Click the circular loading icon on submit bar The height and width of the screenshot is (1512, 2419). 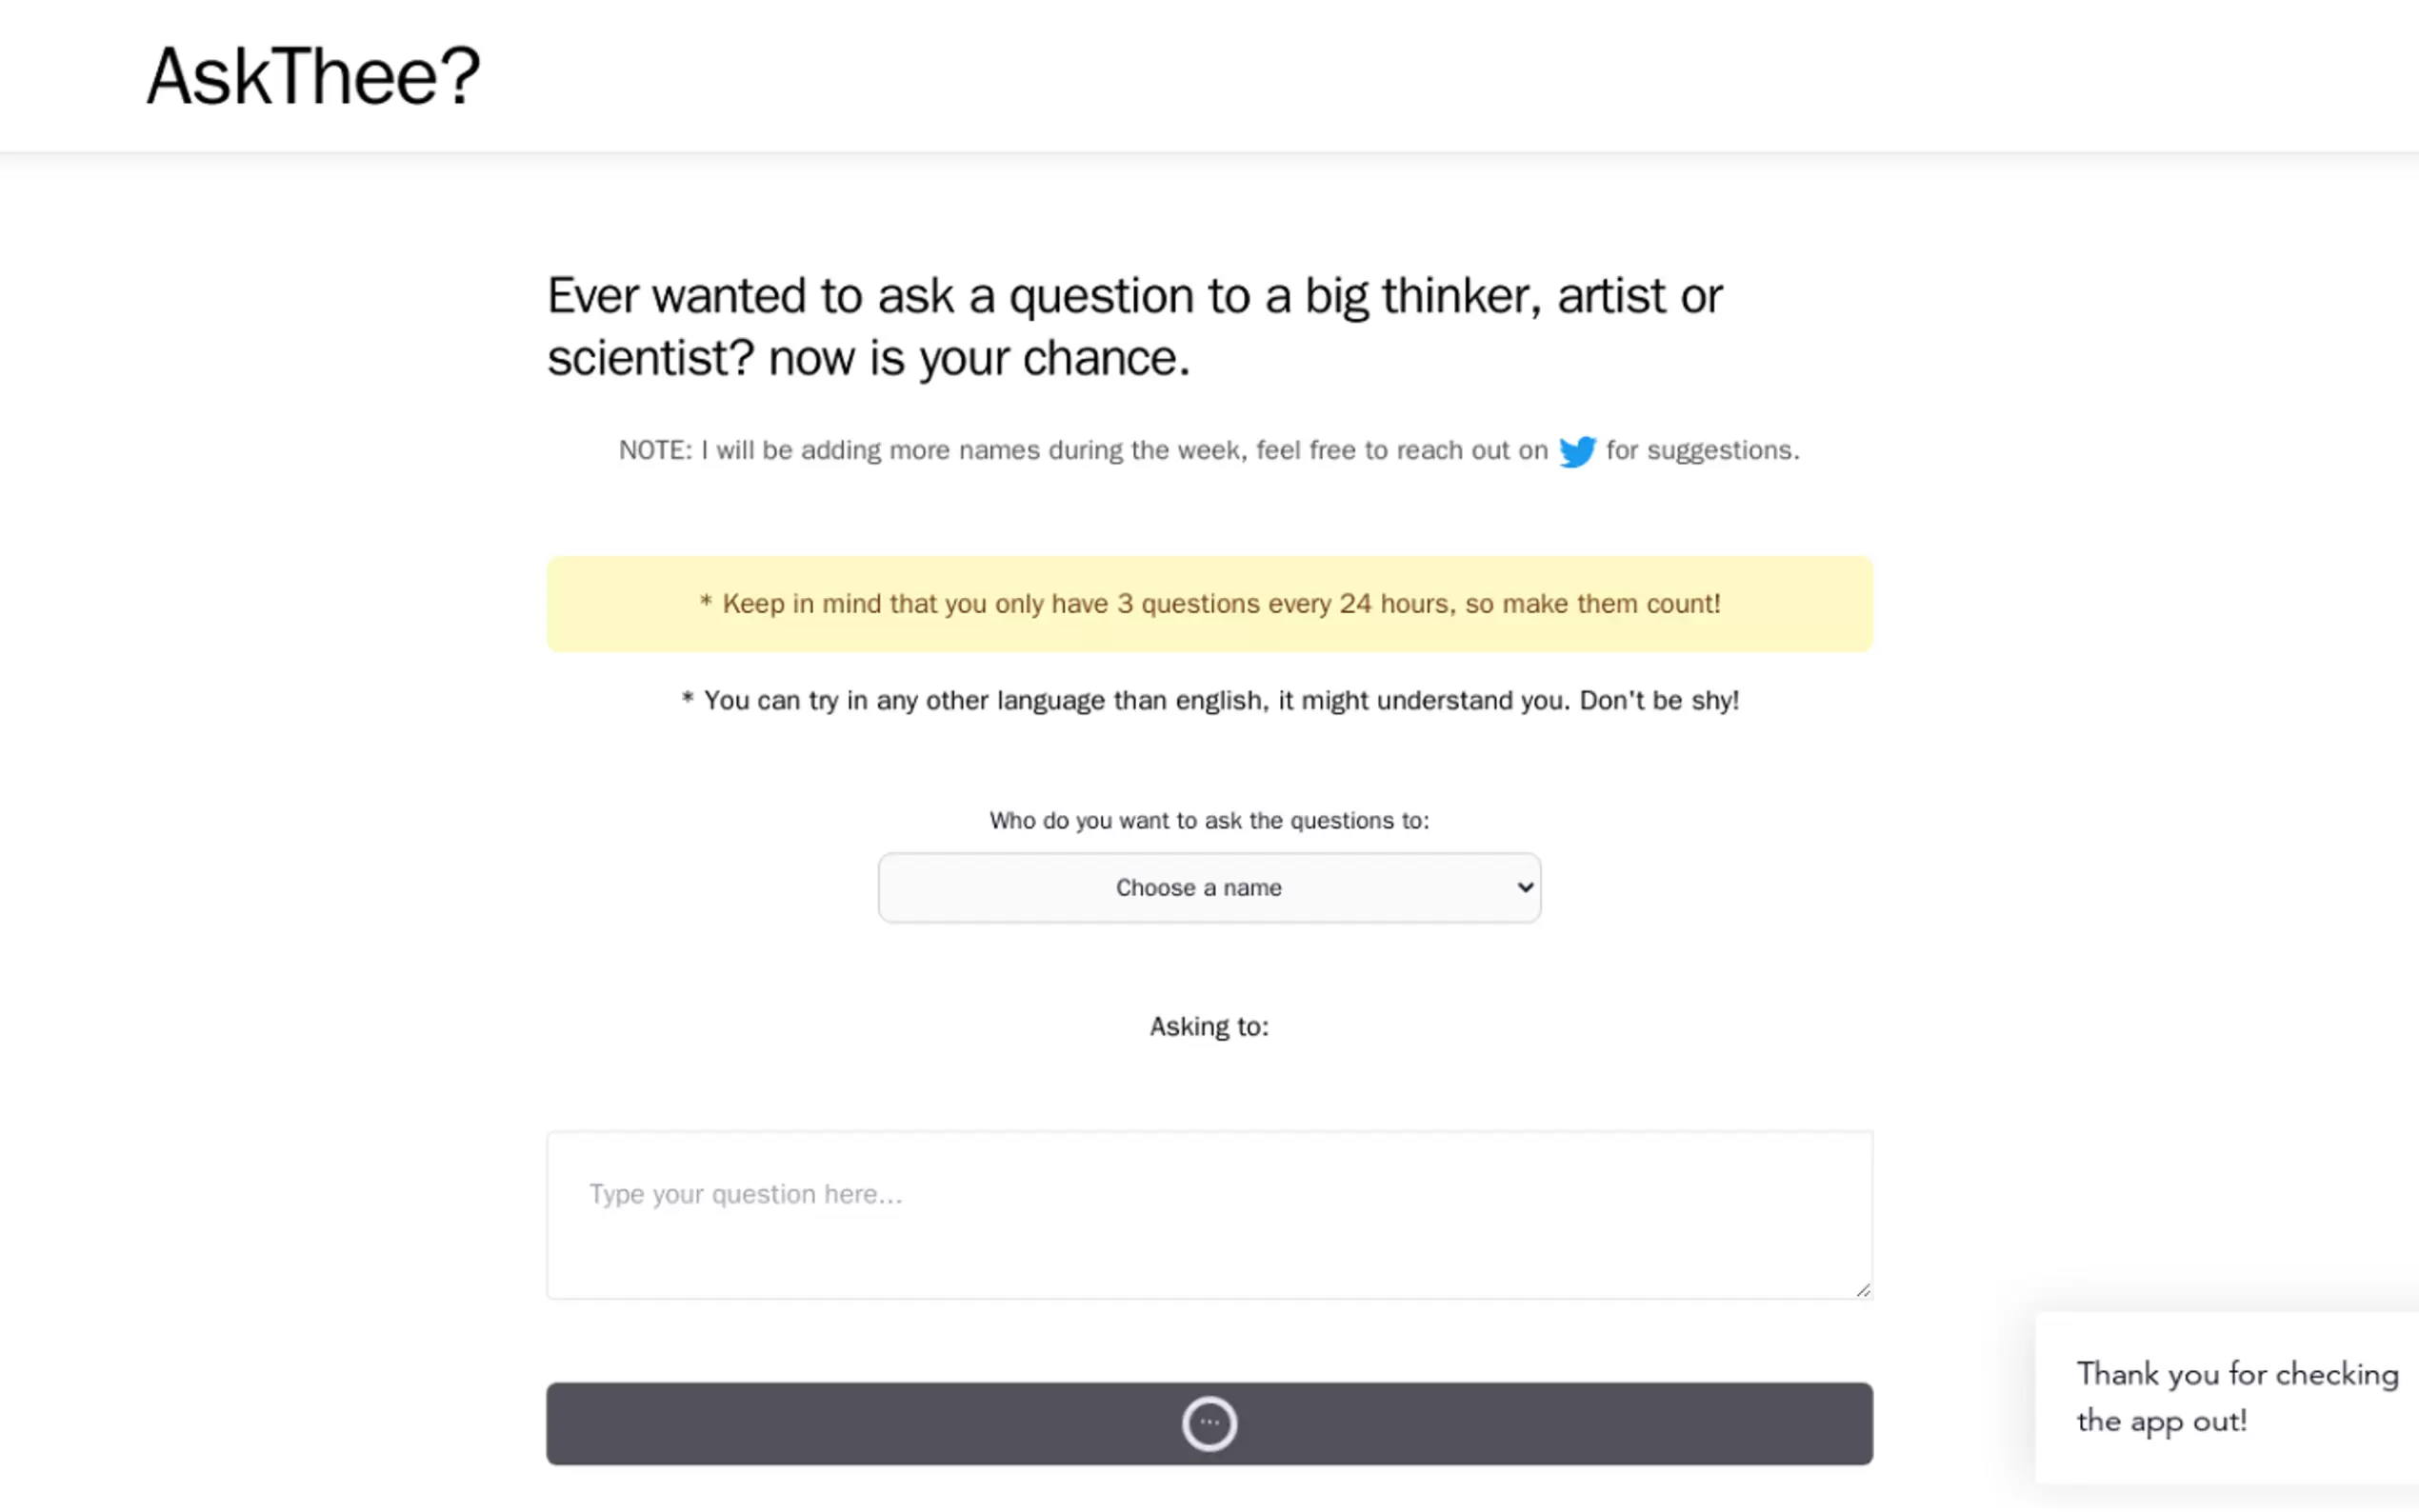pos(1209,1423)
